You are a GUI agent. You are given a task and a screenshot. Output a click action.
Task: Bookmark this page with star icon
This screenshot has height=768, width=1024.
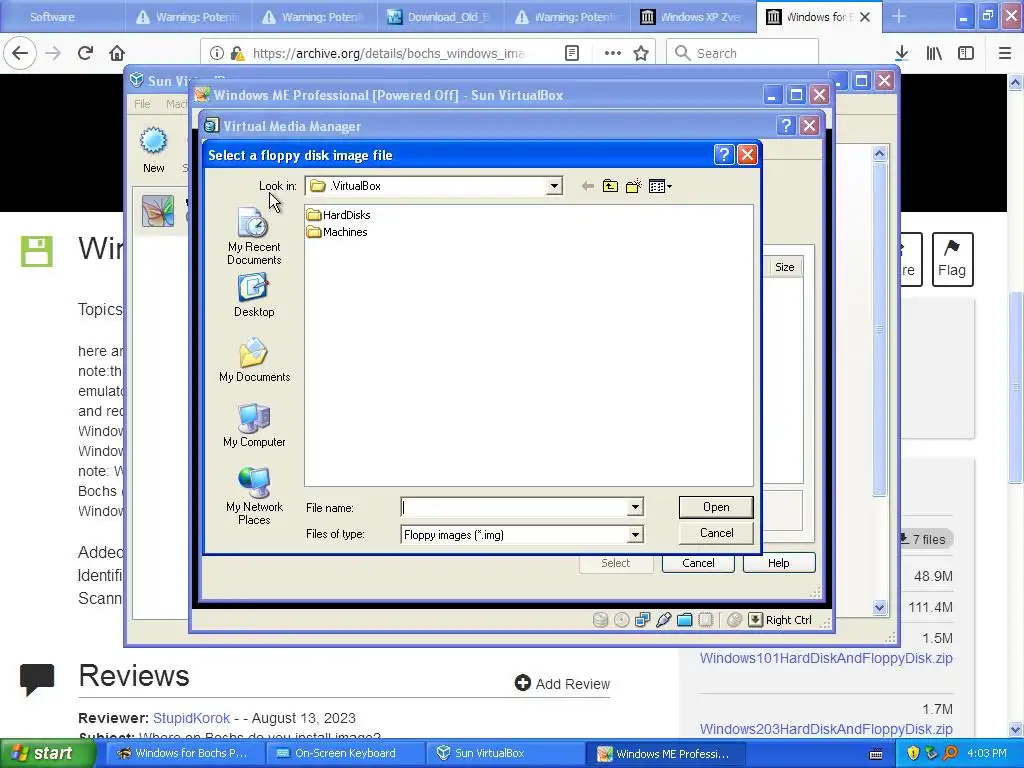(x=641, y=53)
